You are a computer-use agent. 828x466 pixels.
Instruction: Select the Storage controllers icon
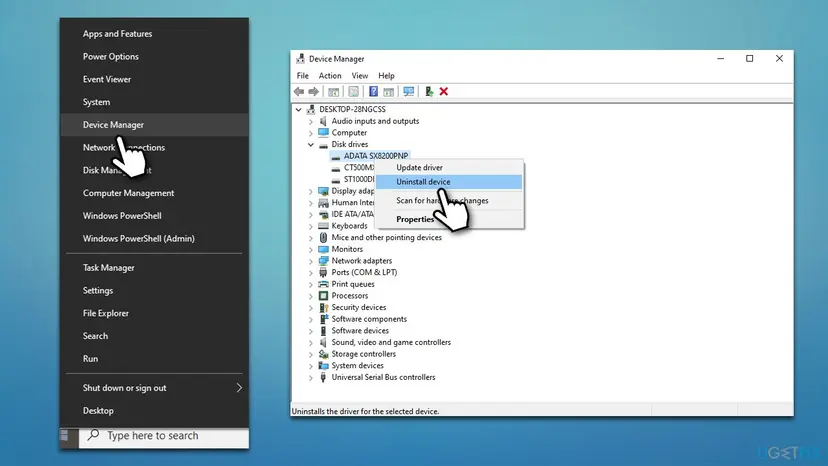click(323, 354)
